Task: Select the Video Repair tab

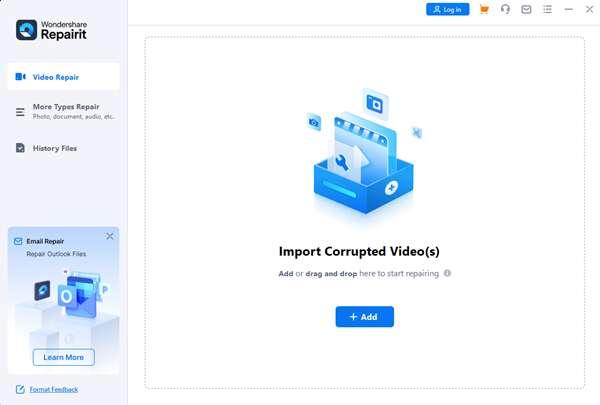Action: [x=63, y=77]
